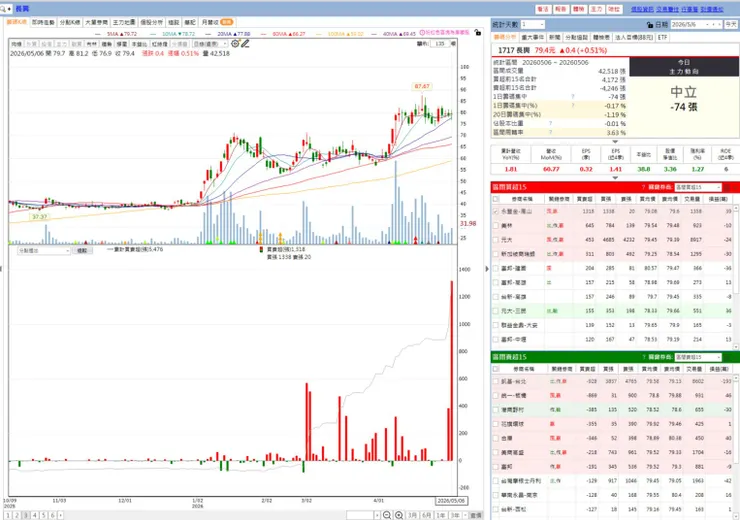Click help mark beside 區間周轉率 row
Screen dimensions: 740x520
pos(550,132)
